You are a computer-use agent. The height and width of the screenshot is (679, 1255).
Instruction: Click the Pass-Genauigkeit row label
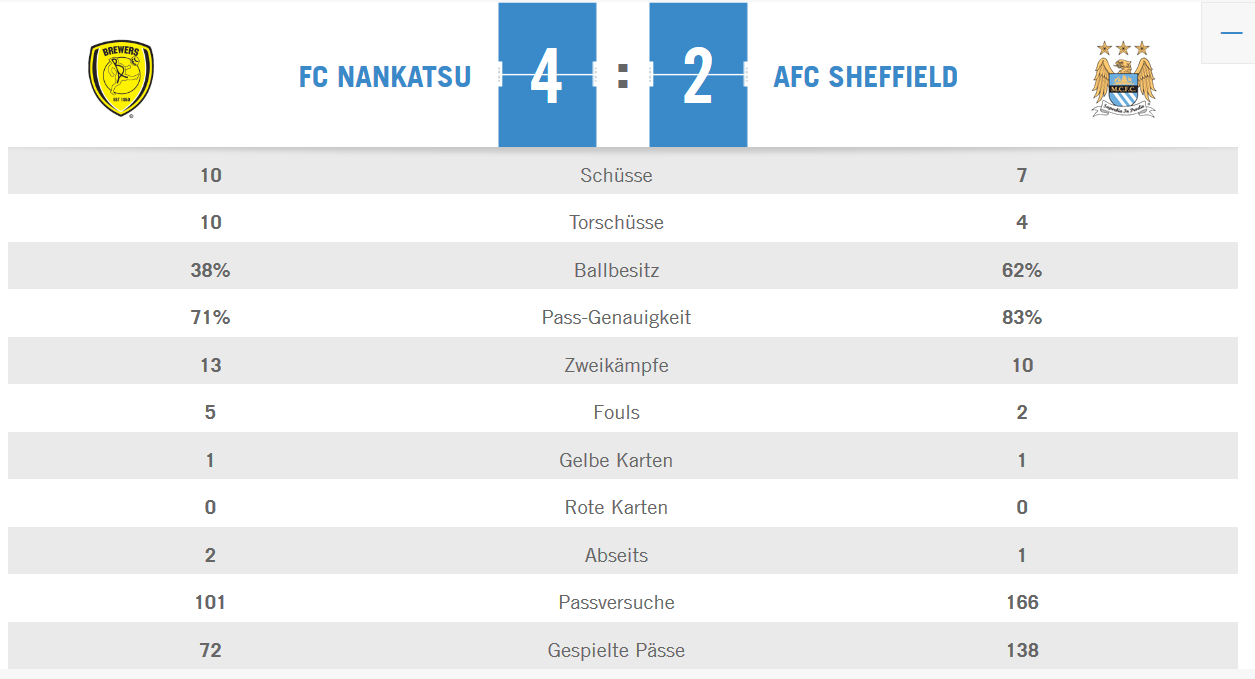click(x=616, y=318)
